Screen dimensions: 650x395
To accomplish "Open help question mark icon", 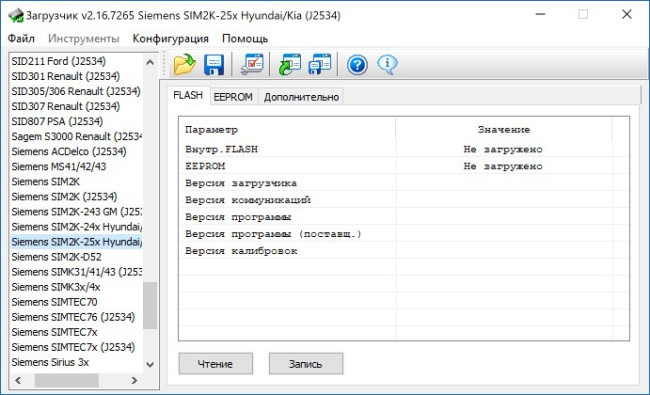I will [357, 65].
